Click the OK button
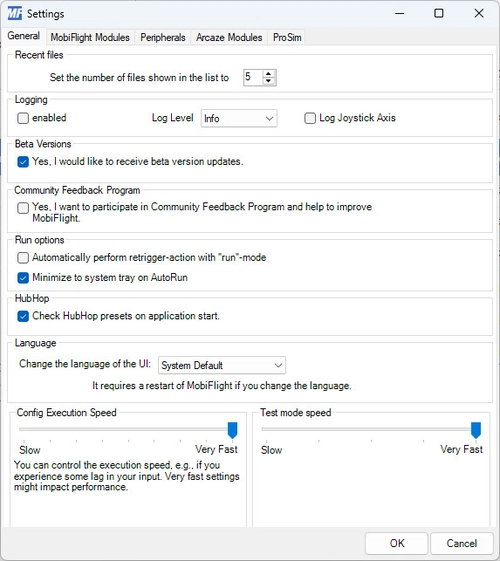 coord(397,543)
